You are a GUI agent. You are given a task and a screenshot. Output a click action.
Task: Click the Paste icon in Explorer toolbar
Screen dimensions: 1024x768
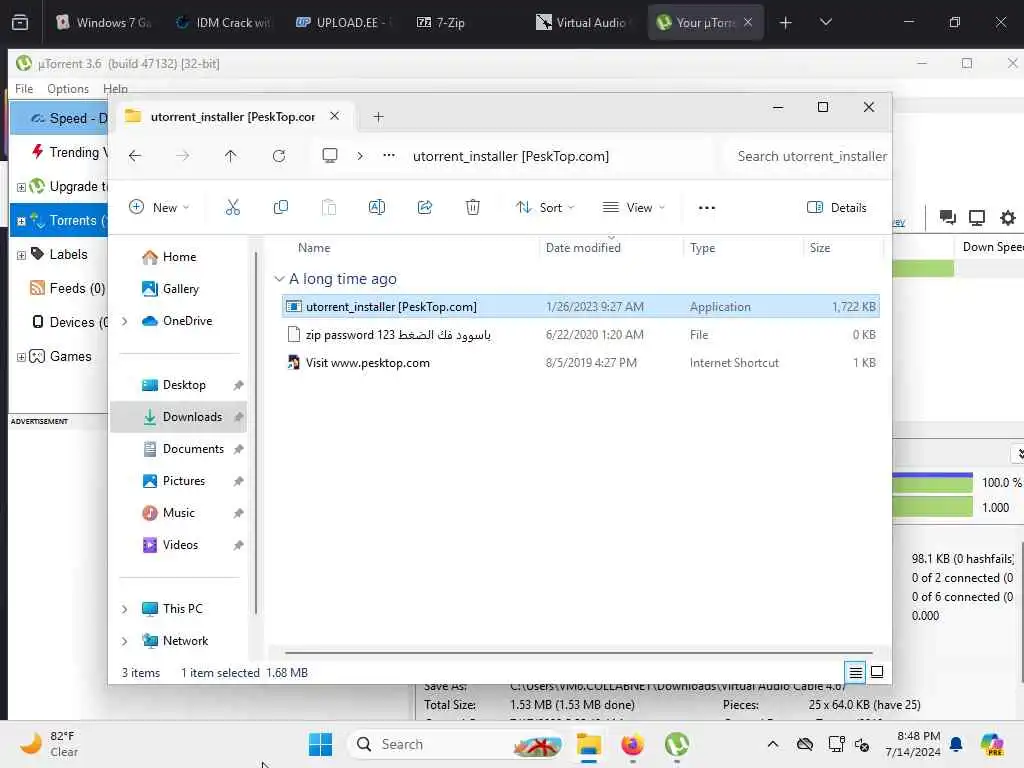328,208
